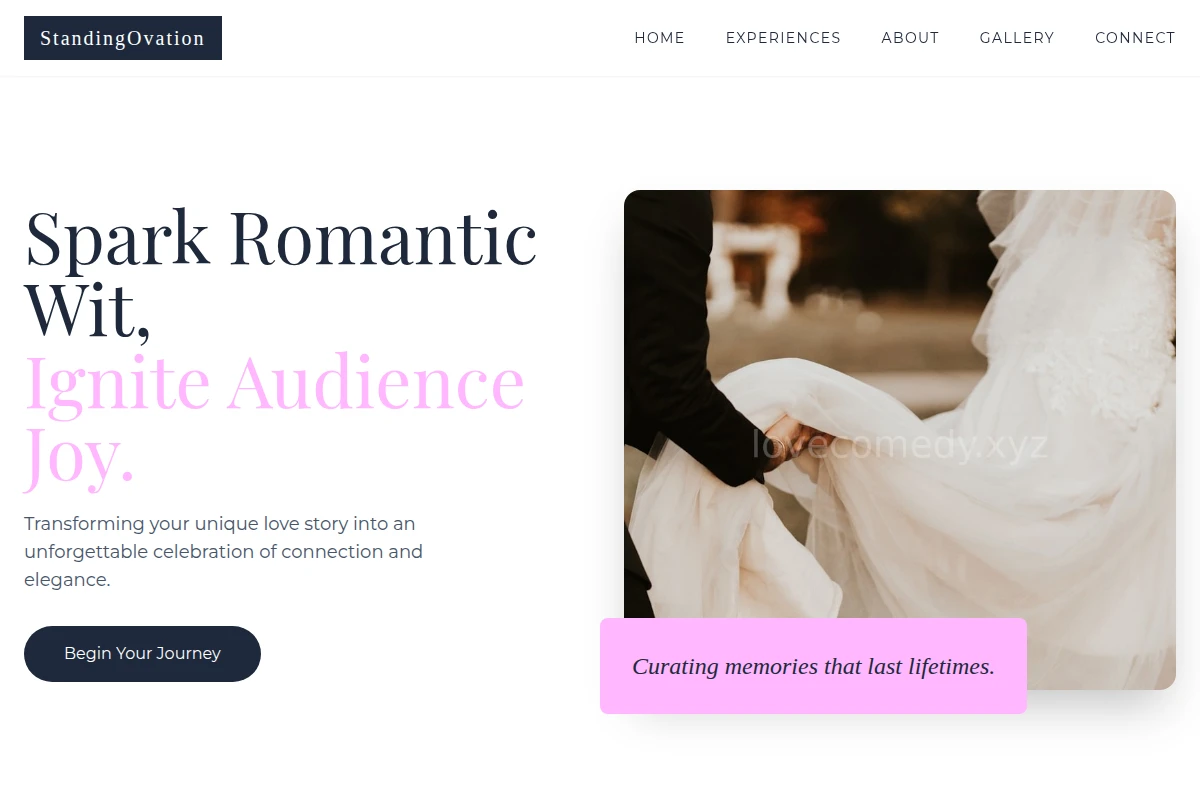Open the Home menu item
Screen dimensions: 1200x800
coord(659,38)
